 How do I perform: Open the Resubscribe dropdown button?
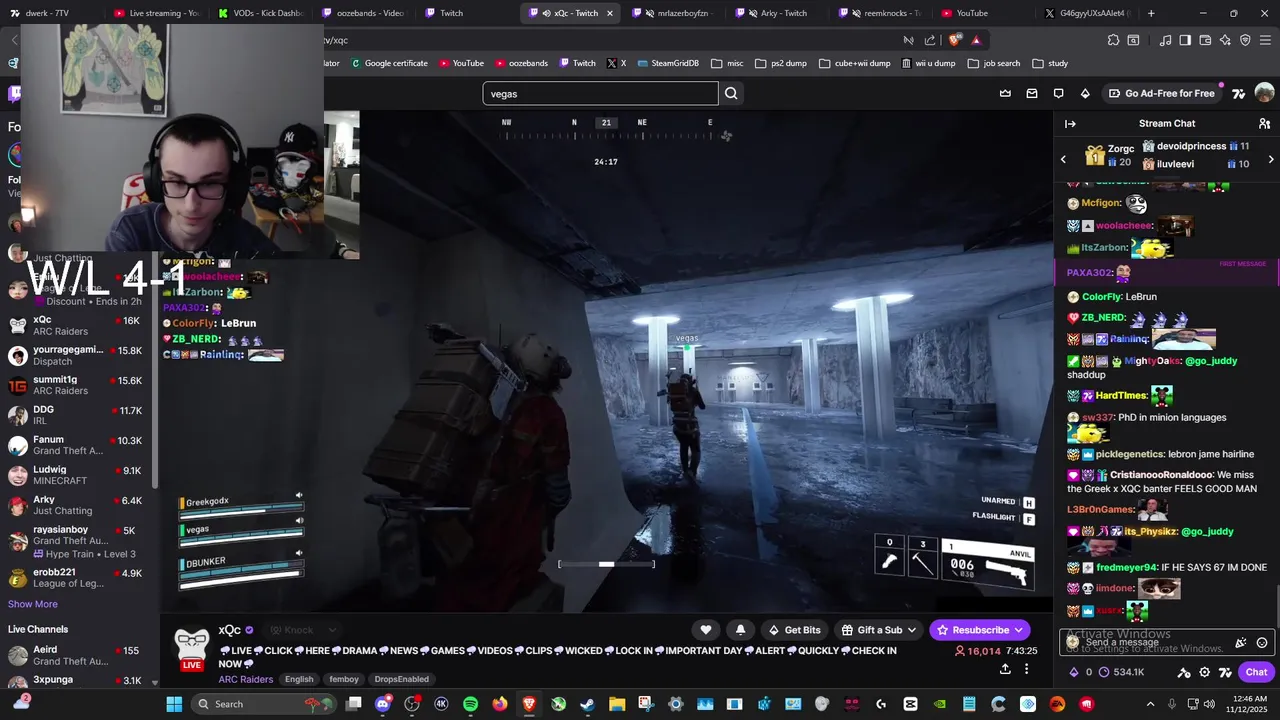(980, 630)
